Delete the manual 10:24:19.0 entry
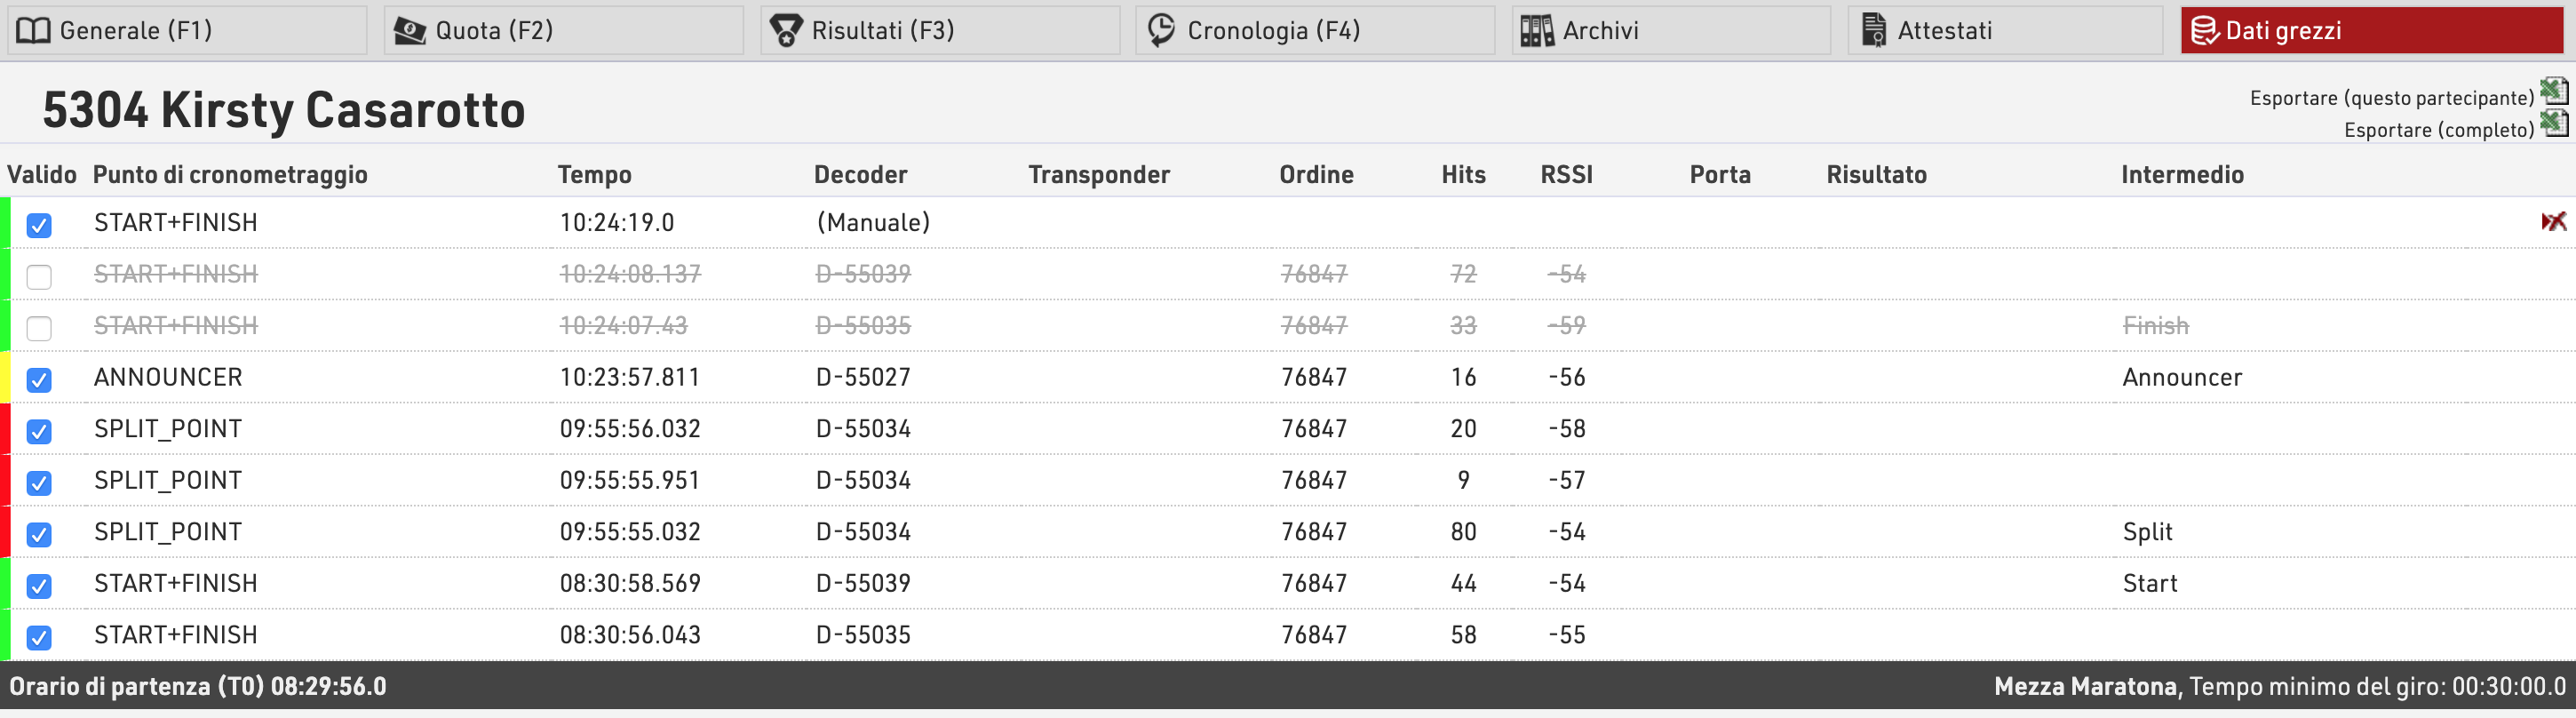2576x718 pixels. click(2553, 222)
